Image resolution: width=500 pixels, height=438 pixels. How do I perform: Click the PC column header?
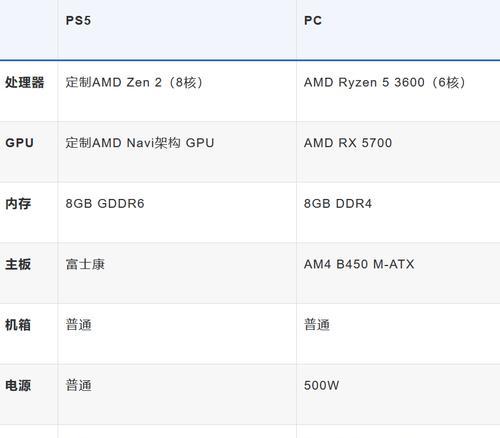click(313, 21)
